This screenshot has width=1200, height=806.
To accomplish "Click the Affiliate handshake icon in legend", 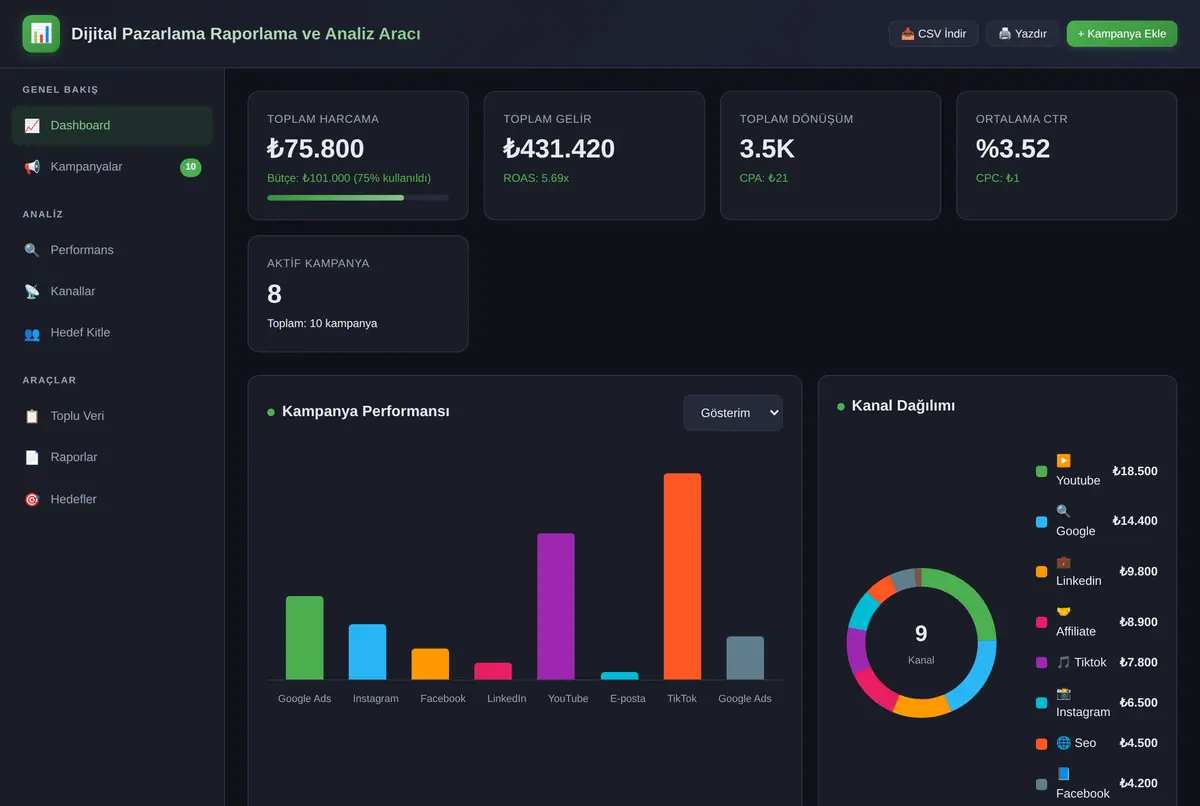I will (x=1063, y=612).
